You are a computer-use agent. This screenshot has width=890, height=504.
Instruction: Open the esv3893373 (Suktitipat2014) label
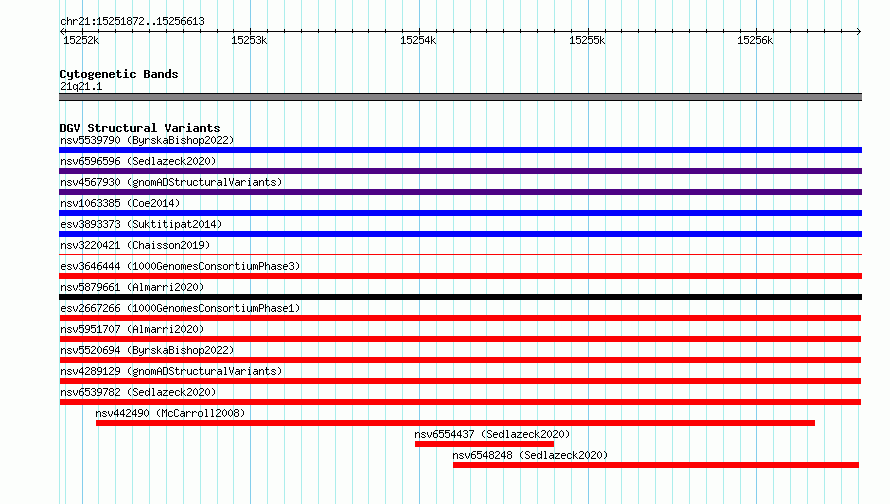tap(141, 224)
